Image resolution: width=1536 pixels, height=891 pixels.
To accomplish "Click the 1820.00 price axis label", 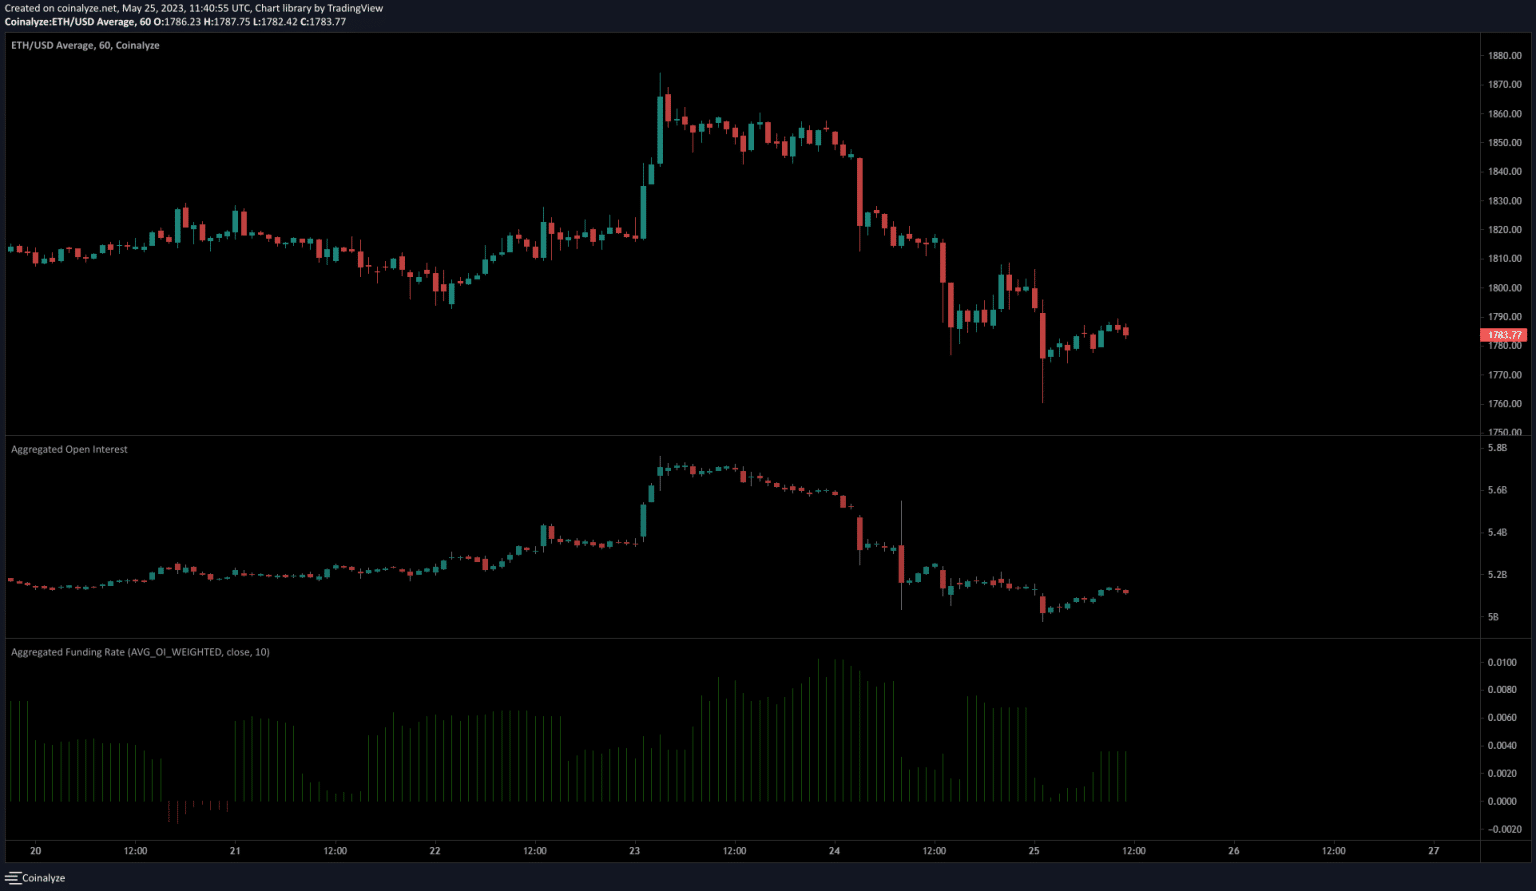I will point(1504,230).
